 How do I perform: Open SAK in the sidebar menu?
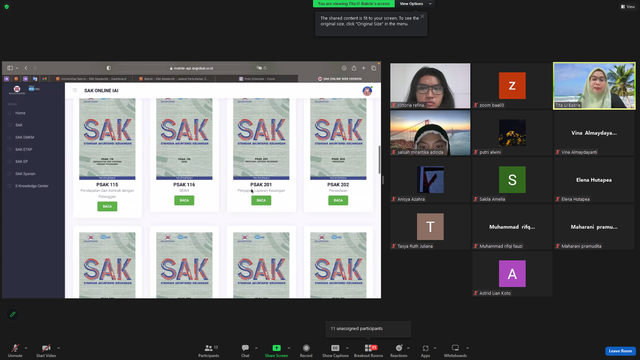(x=19, y=125)
